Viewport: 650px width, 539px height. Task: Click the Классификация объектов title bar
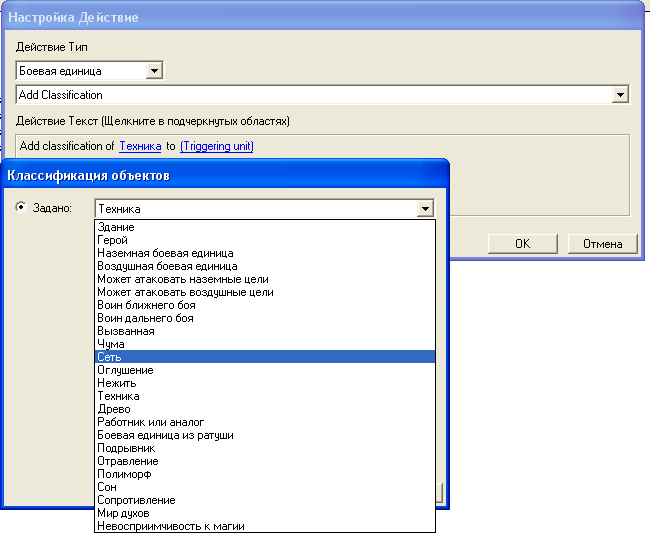coord(225,175)
